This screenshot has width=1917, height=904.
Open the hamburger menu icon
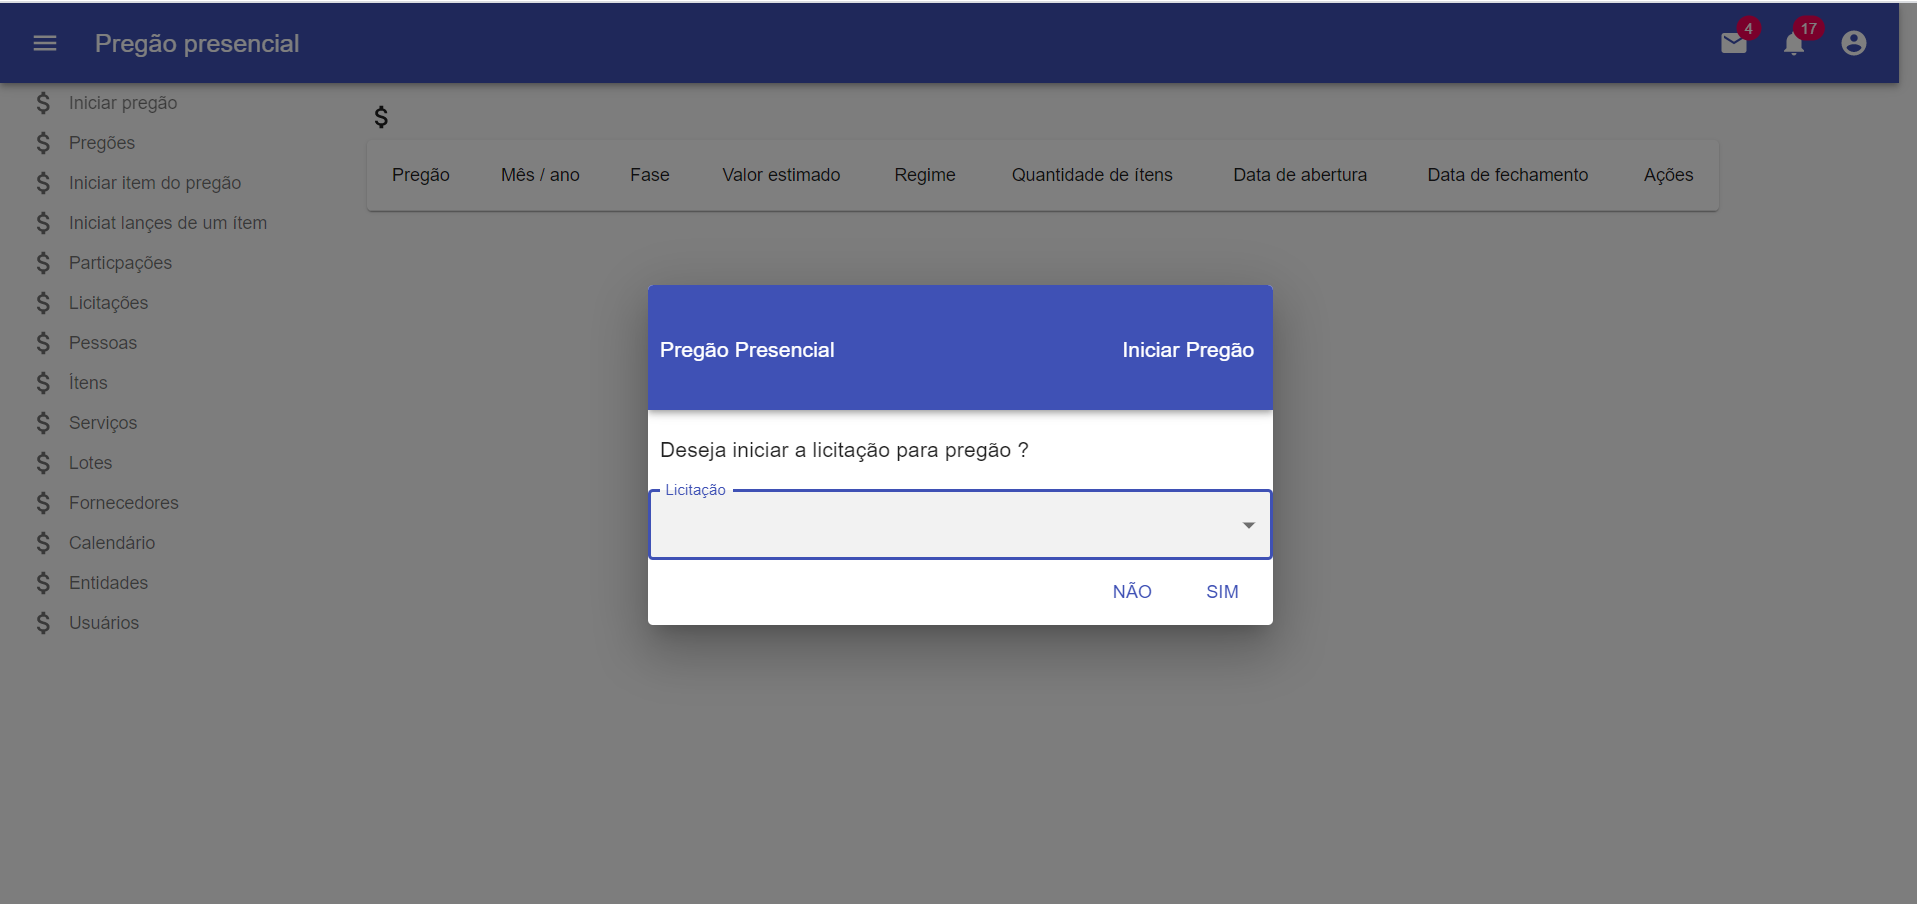point(45,43)
